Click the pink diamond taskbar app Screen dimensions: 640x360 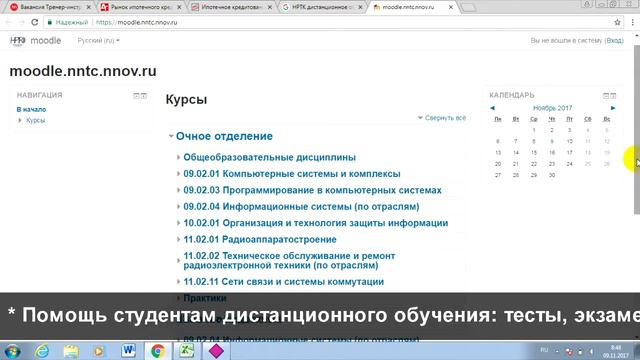coord(216,351)
